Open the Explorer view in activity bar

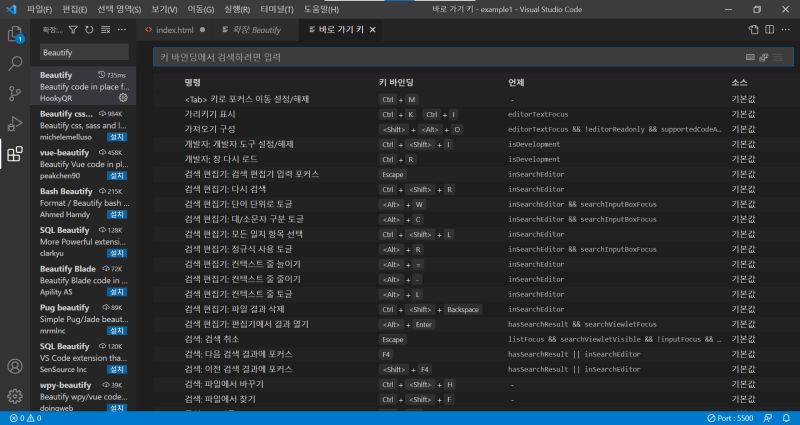tap(15, 34)
